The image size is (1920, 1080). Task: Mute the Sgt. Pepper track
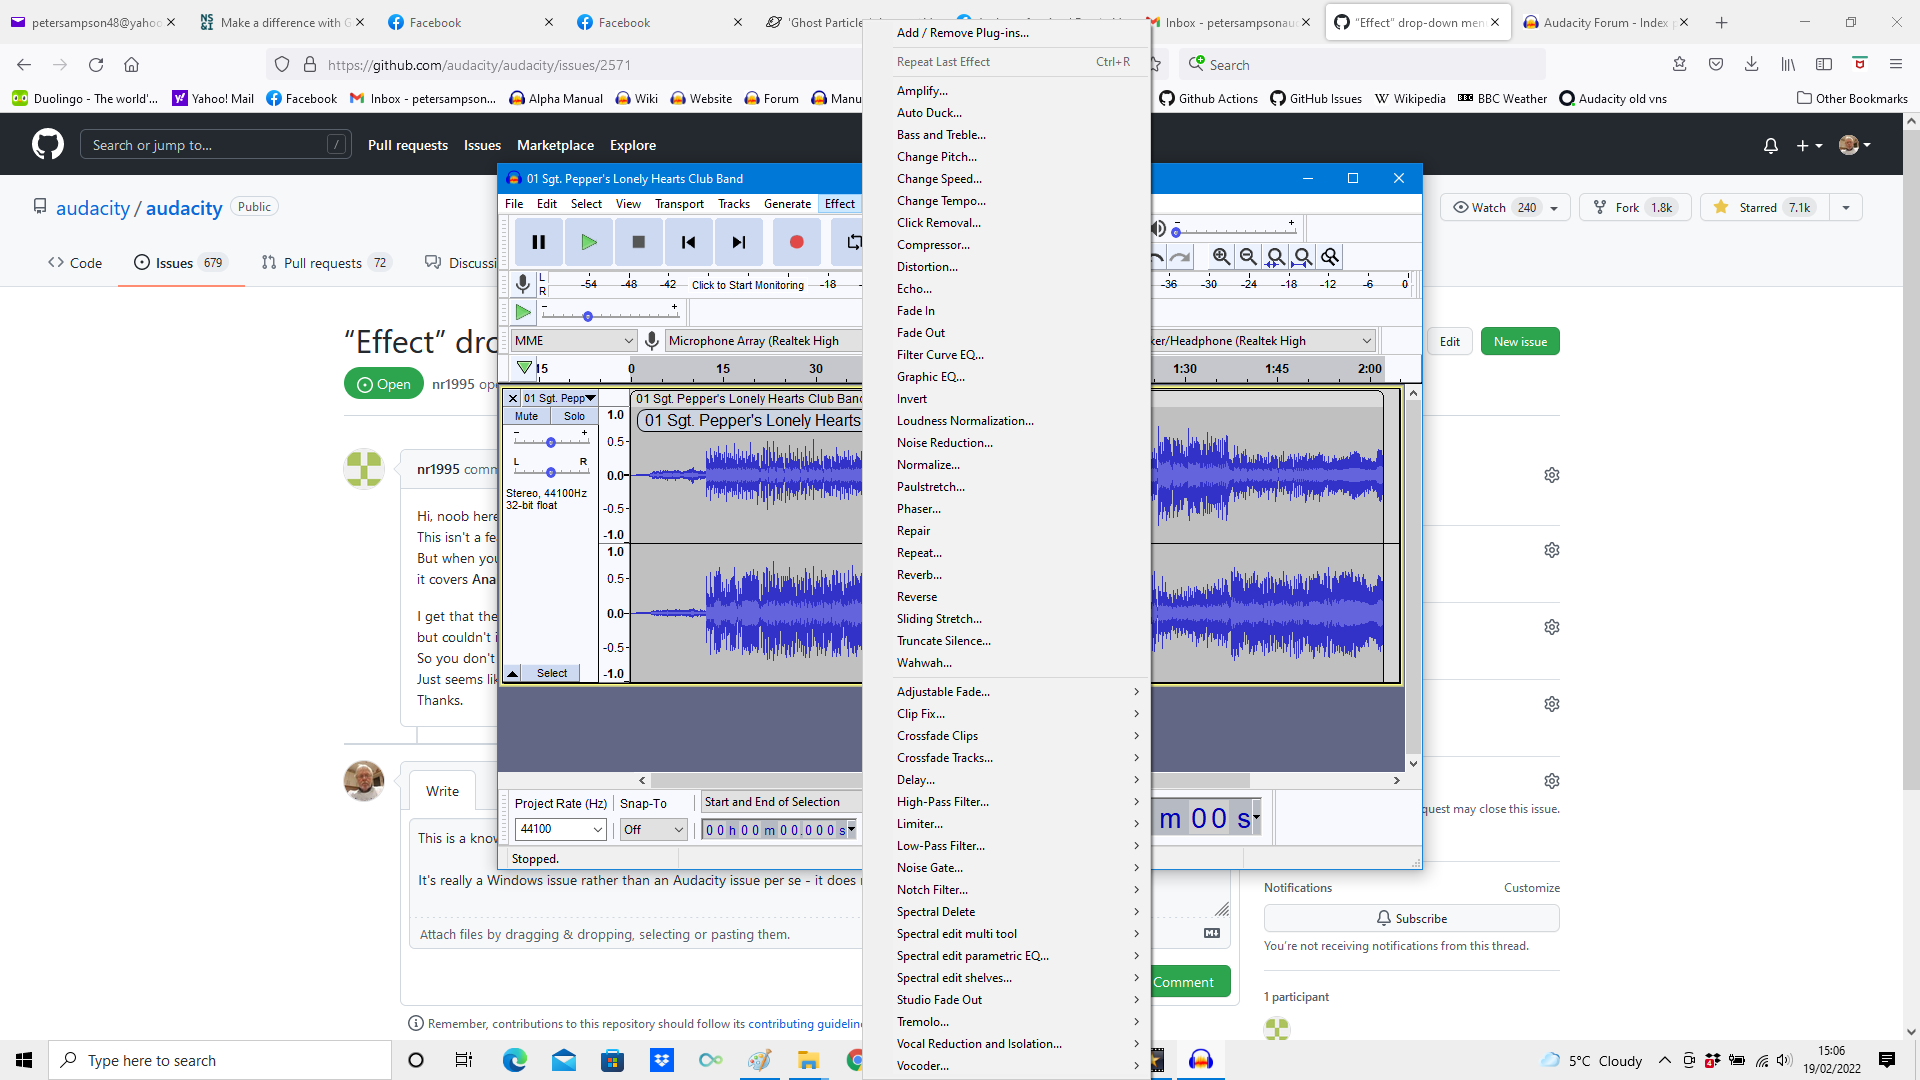[x=526, y=415]
